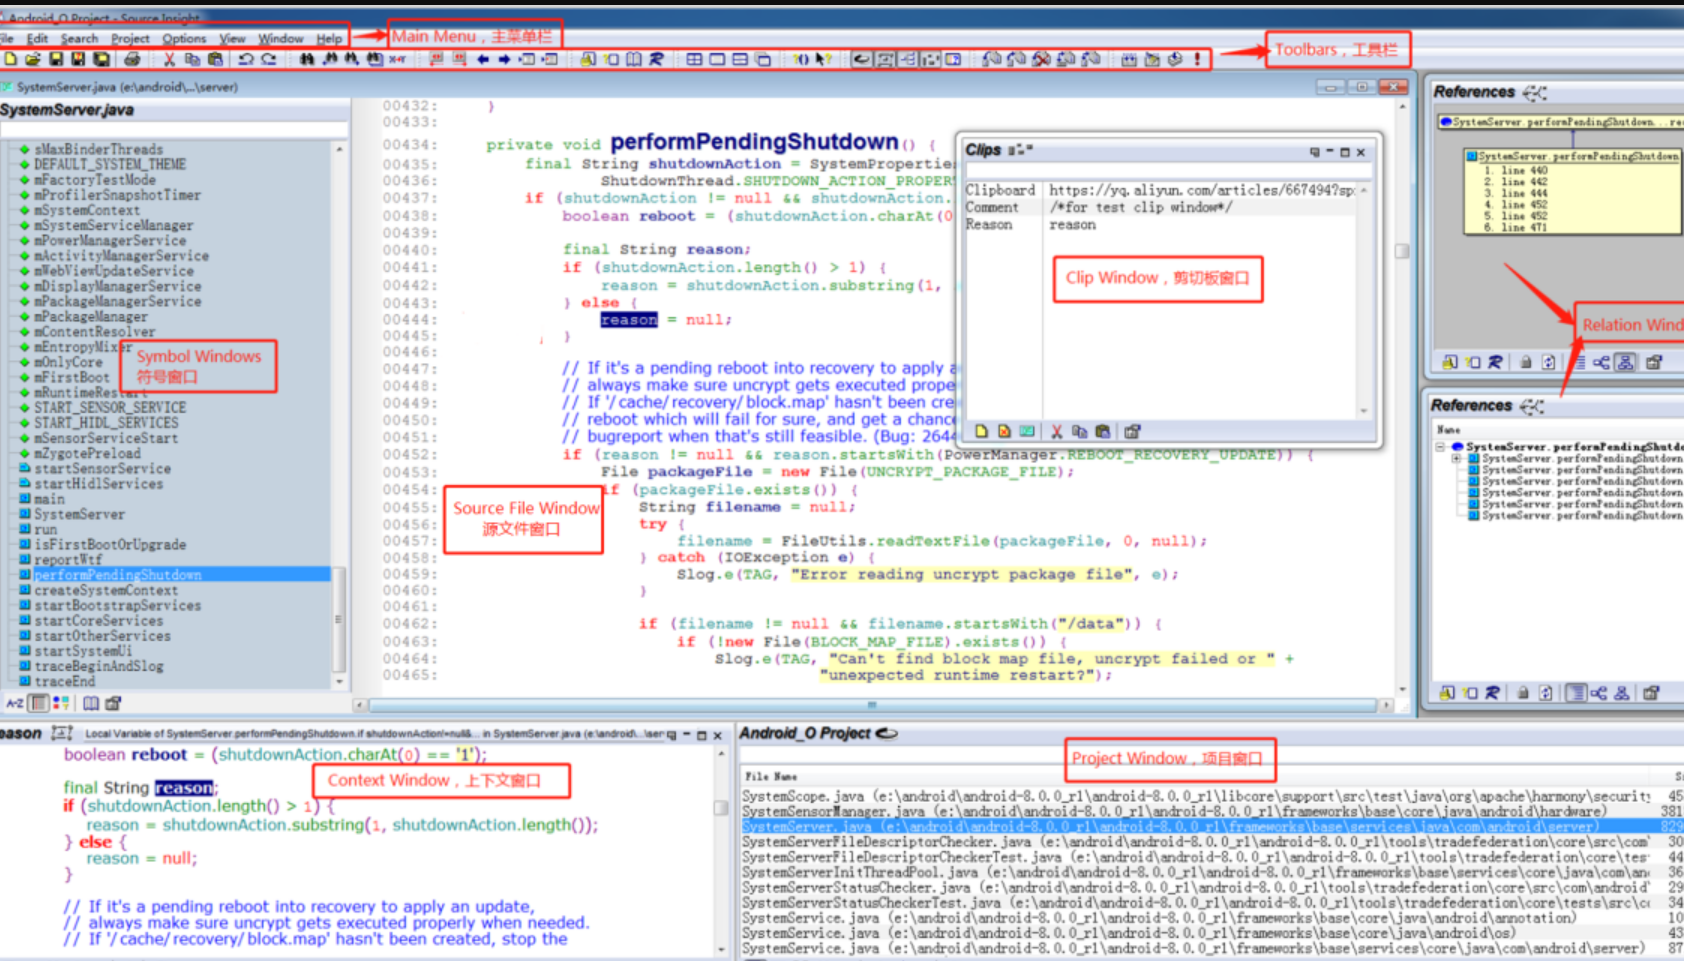Click the Paste icon in main toolbar
The height and width of the screenshot is (961, 1684).
point(215,59)
